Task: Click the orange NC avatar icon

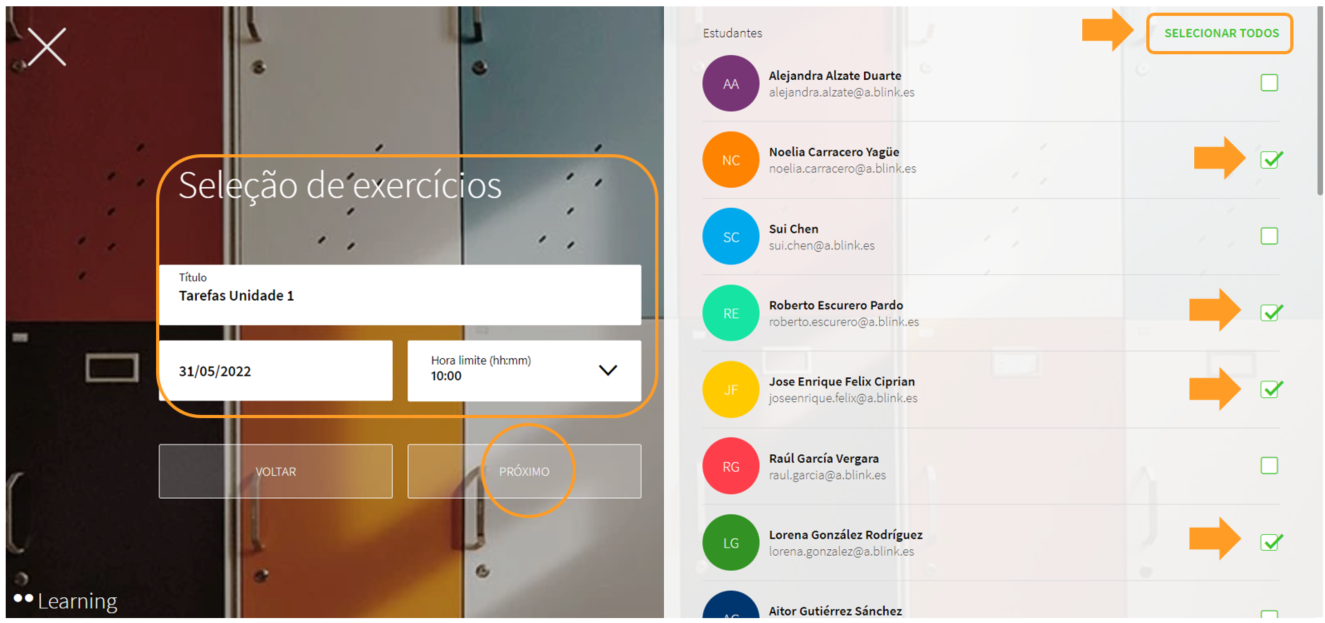Action: pyautogui.click(x=731, y=160)
